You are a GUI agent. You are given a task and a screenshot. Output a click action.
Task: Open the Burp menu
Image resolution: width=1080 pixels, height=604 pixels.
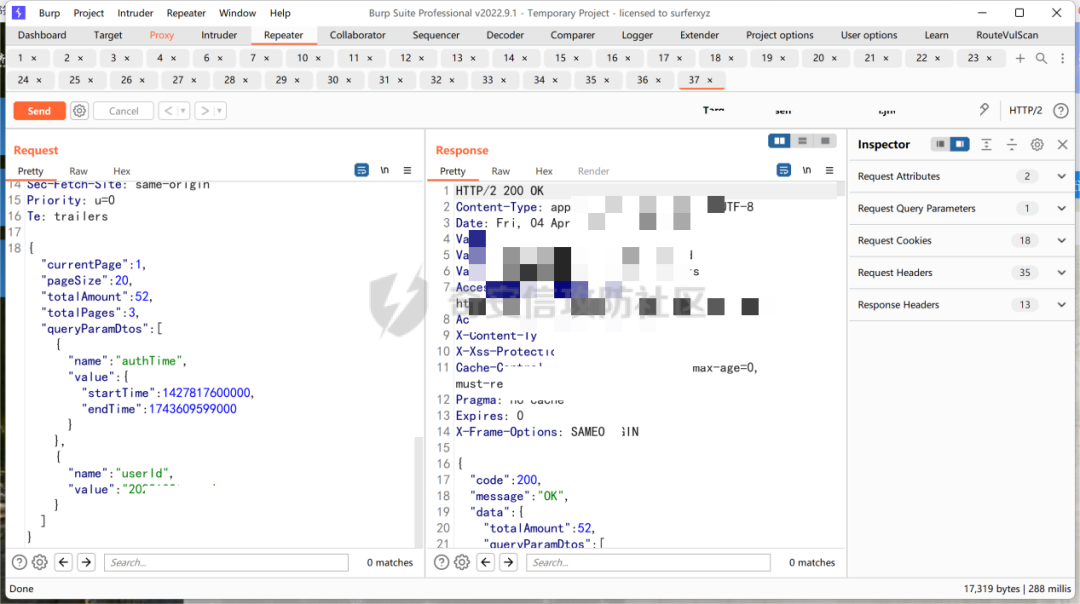(x=49, y=13)
